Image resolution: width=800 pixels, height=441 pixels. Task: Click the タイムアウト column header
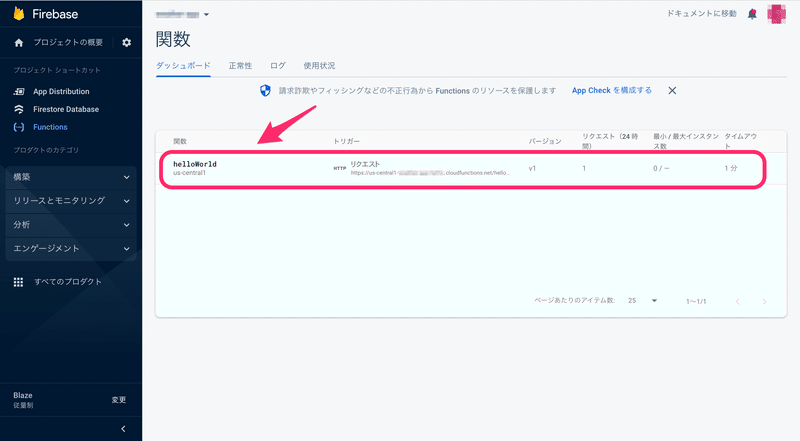(741, 141)
